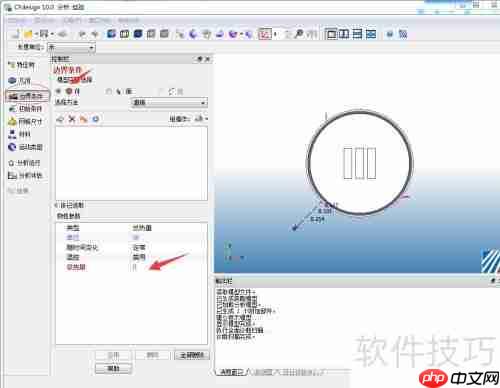Screen dimensions: 500x388
Task: Click the redo arrow toolbar icon
Action: coord(95,34)
